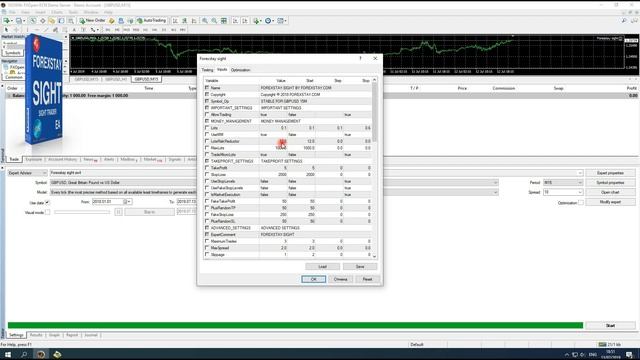Viewport: 640px width, 360px height.
Task: Click the New Order toolbar button
Action: tap(93, 20)
